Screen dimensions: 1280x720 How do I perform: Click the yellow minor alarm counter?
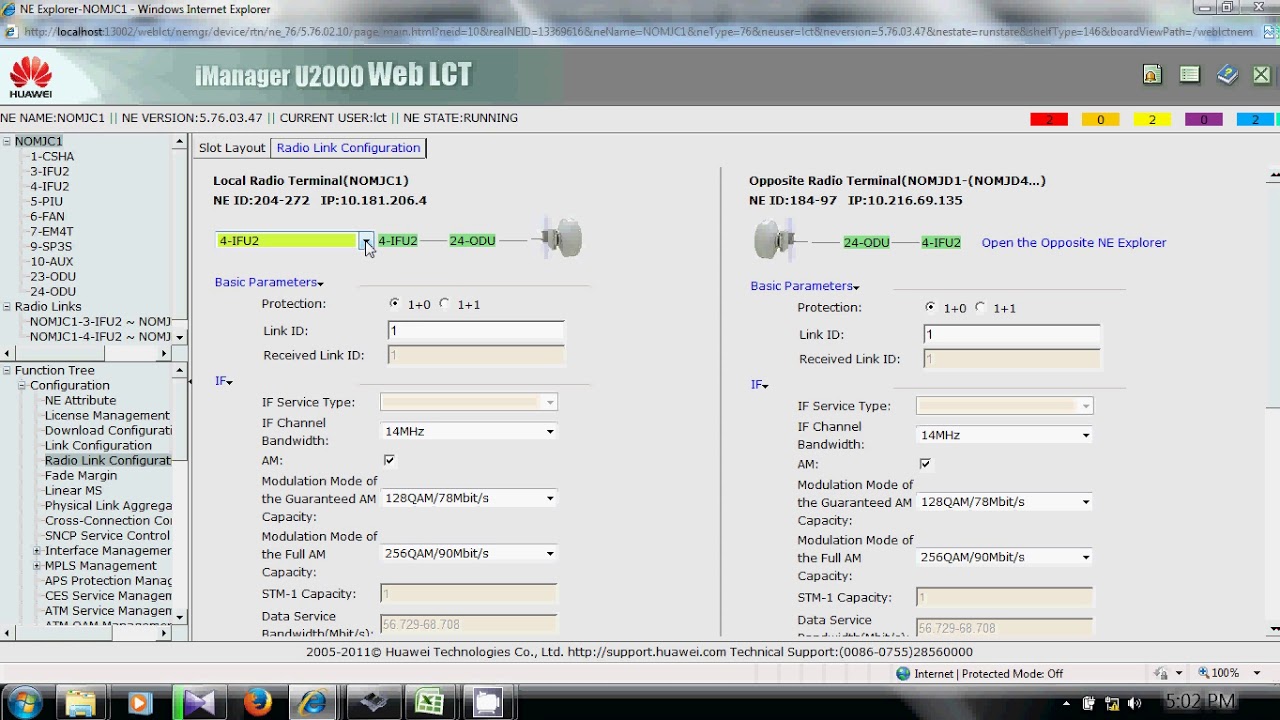1152,120
